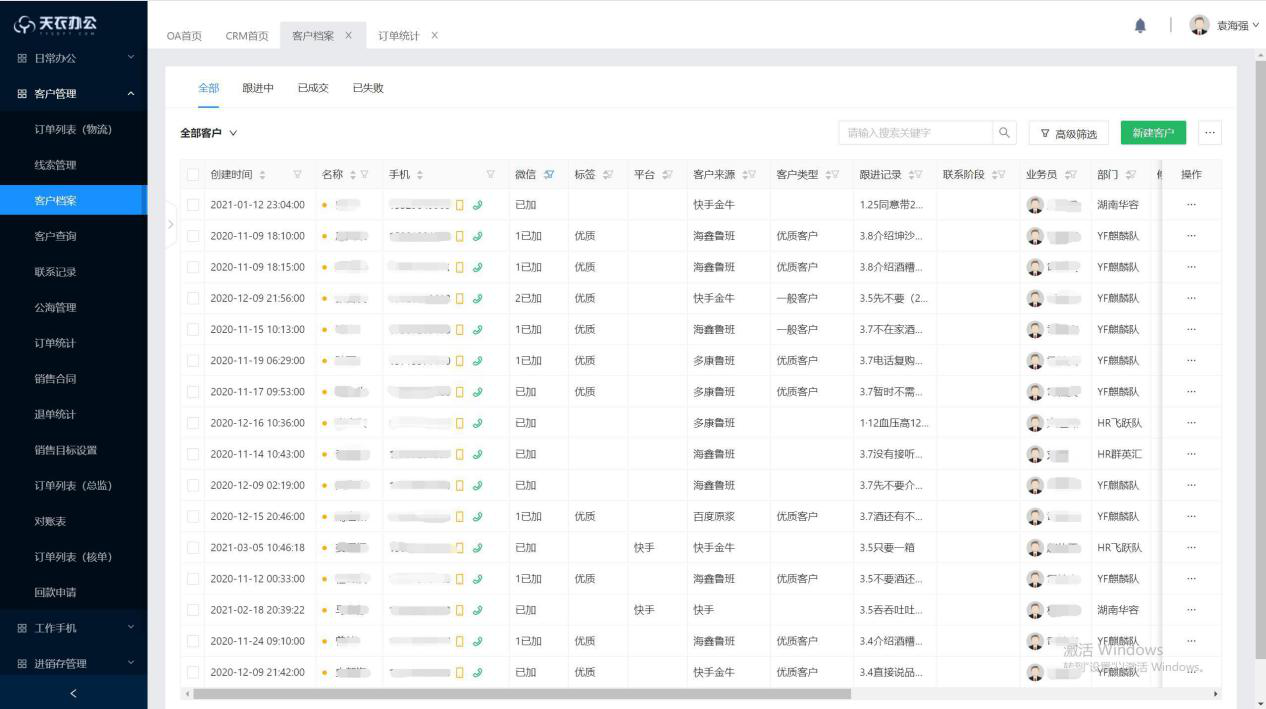Open user menu 袁海强
The image size is (1266, 709).
(1225, 26)
